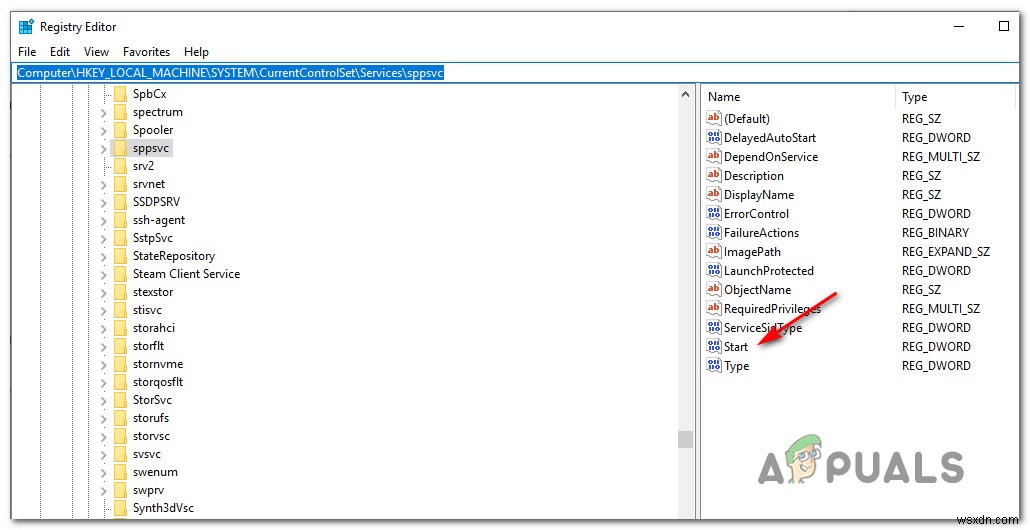1030x530 pixels.
Task: Select the Description string value icon
Action: click(713, 175)
